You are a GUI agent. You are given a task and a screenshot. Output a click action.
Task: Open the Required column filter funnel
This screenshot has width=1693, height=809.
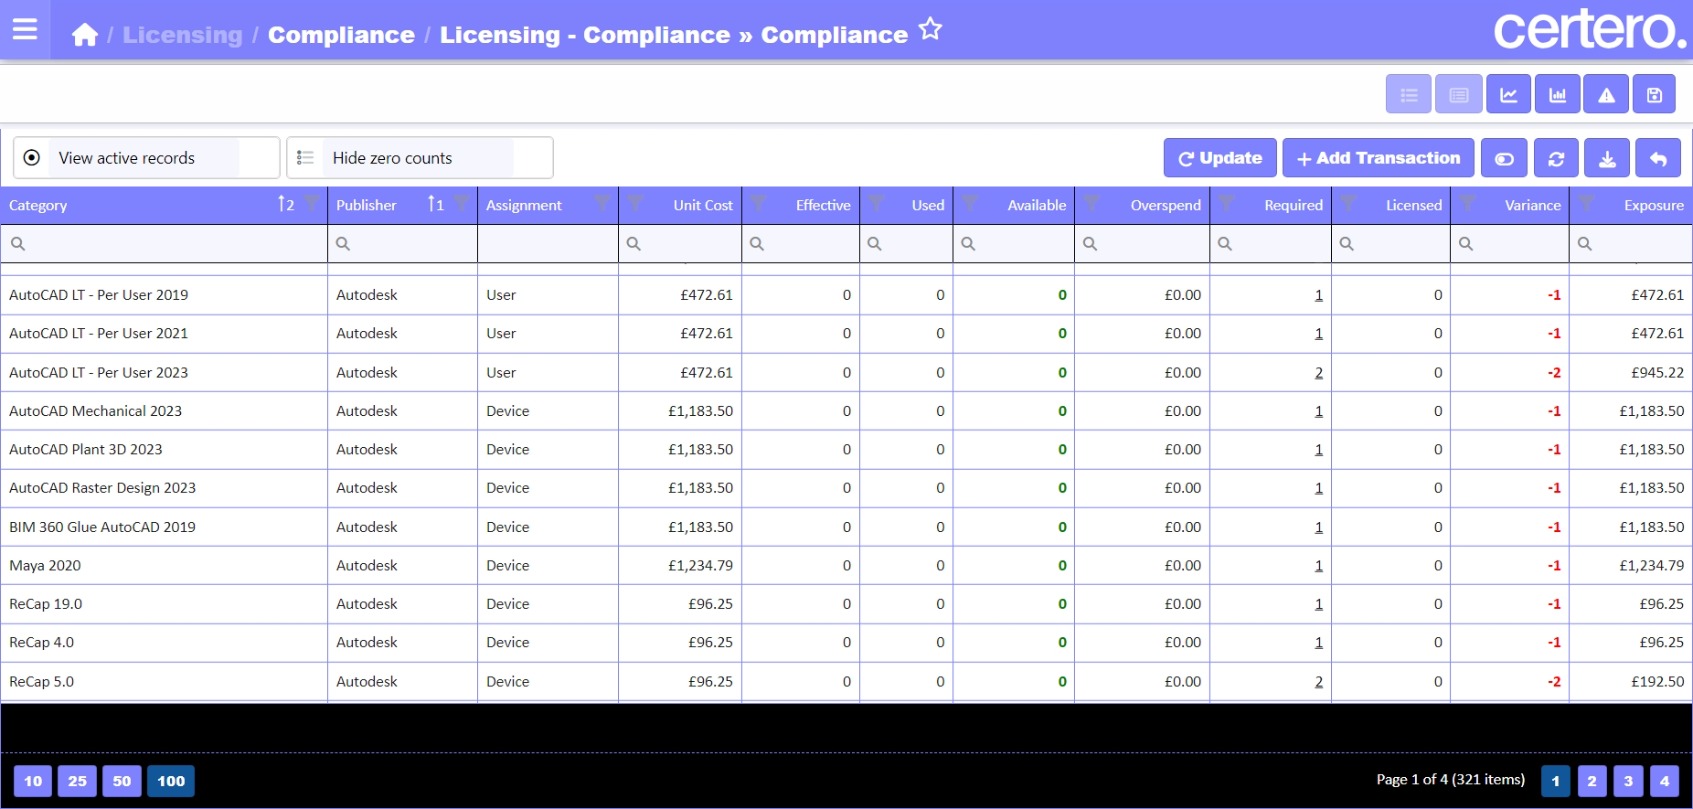(1226, 204)
